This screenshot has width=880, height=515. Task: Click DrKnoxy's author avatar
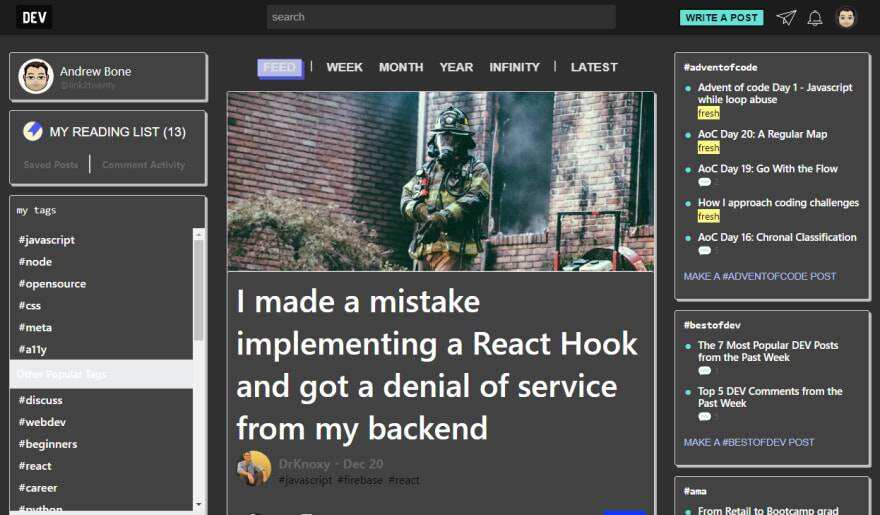(253, 468)
